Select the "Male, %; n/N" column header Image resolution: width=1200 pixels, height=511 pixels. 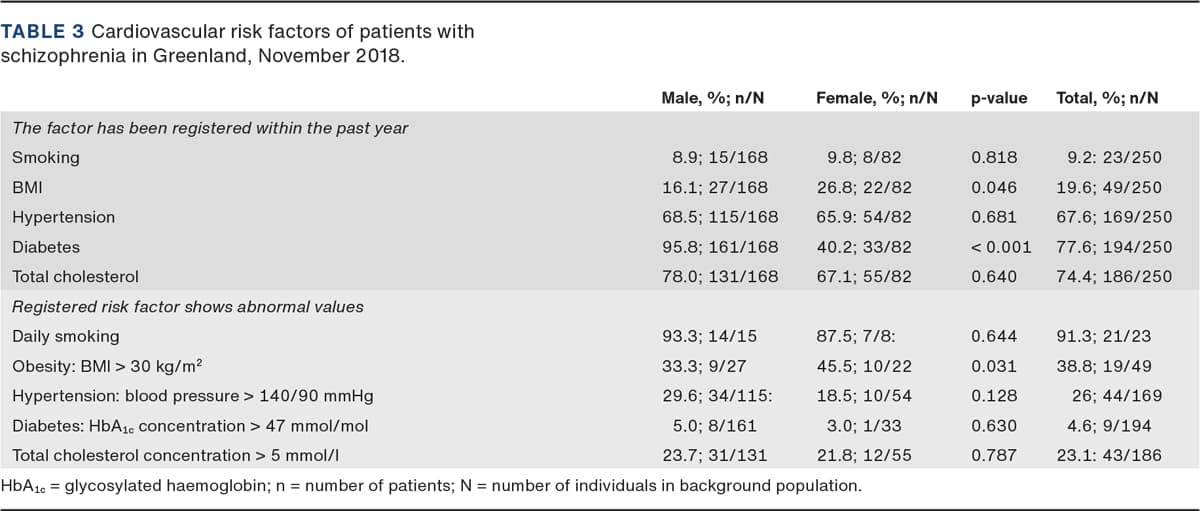[712, 98]
